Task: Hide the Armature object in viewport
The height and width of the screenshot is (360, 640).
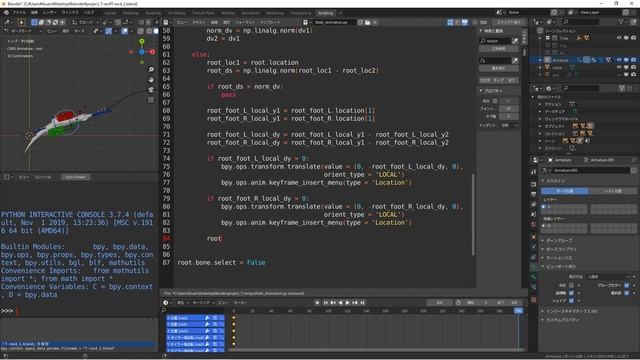Action: [x=619, y=60]
